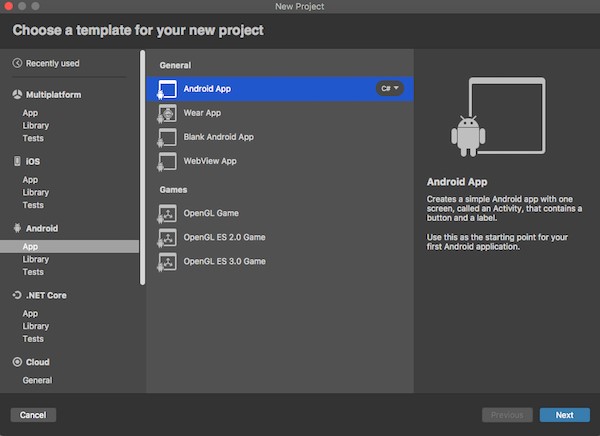Choose the OpenGL Game template
Screen dimensions: 600x436
click(x=280, y=213)
